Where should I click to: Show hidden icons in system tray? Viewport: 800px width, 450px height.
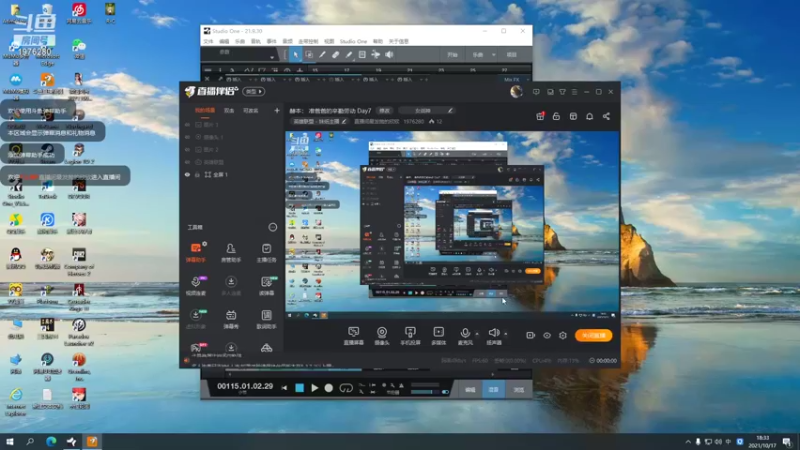pos(688,441)
